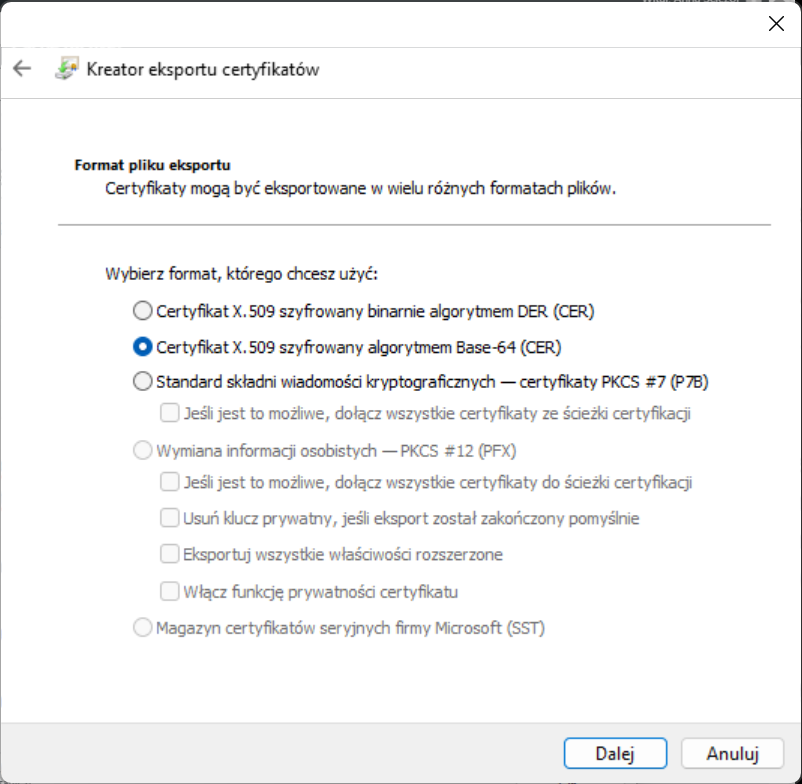
Task: Check 'Włącz funkcję prywatności certyfikatu' box
Action: tap(170, 591)
